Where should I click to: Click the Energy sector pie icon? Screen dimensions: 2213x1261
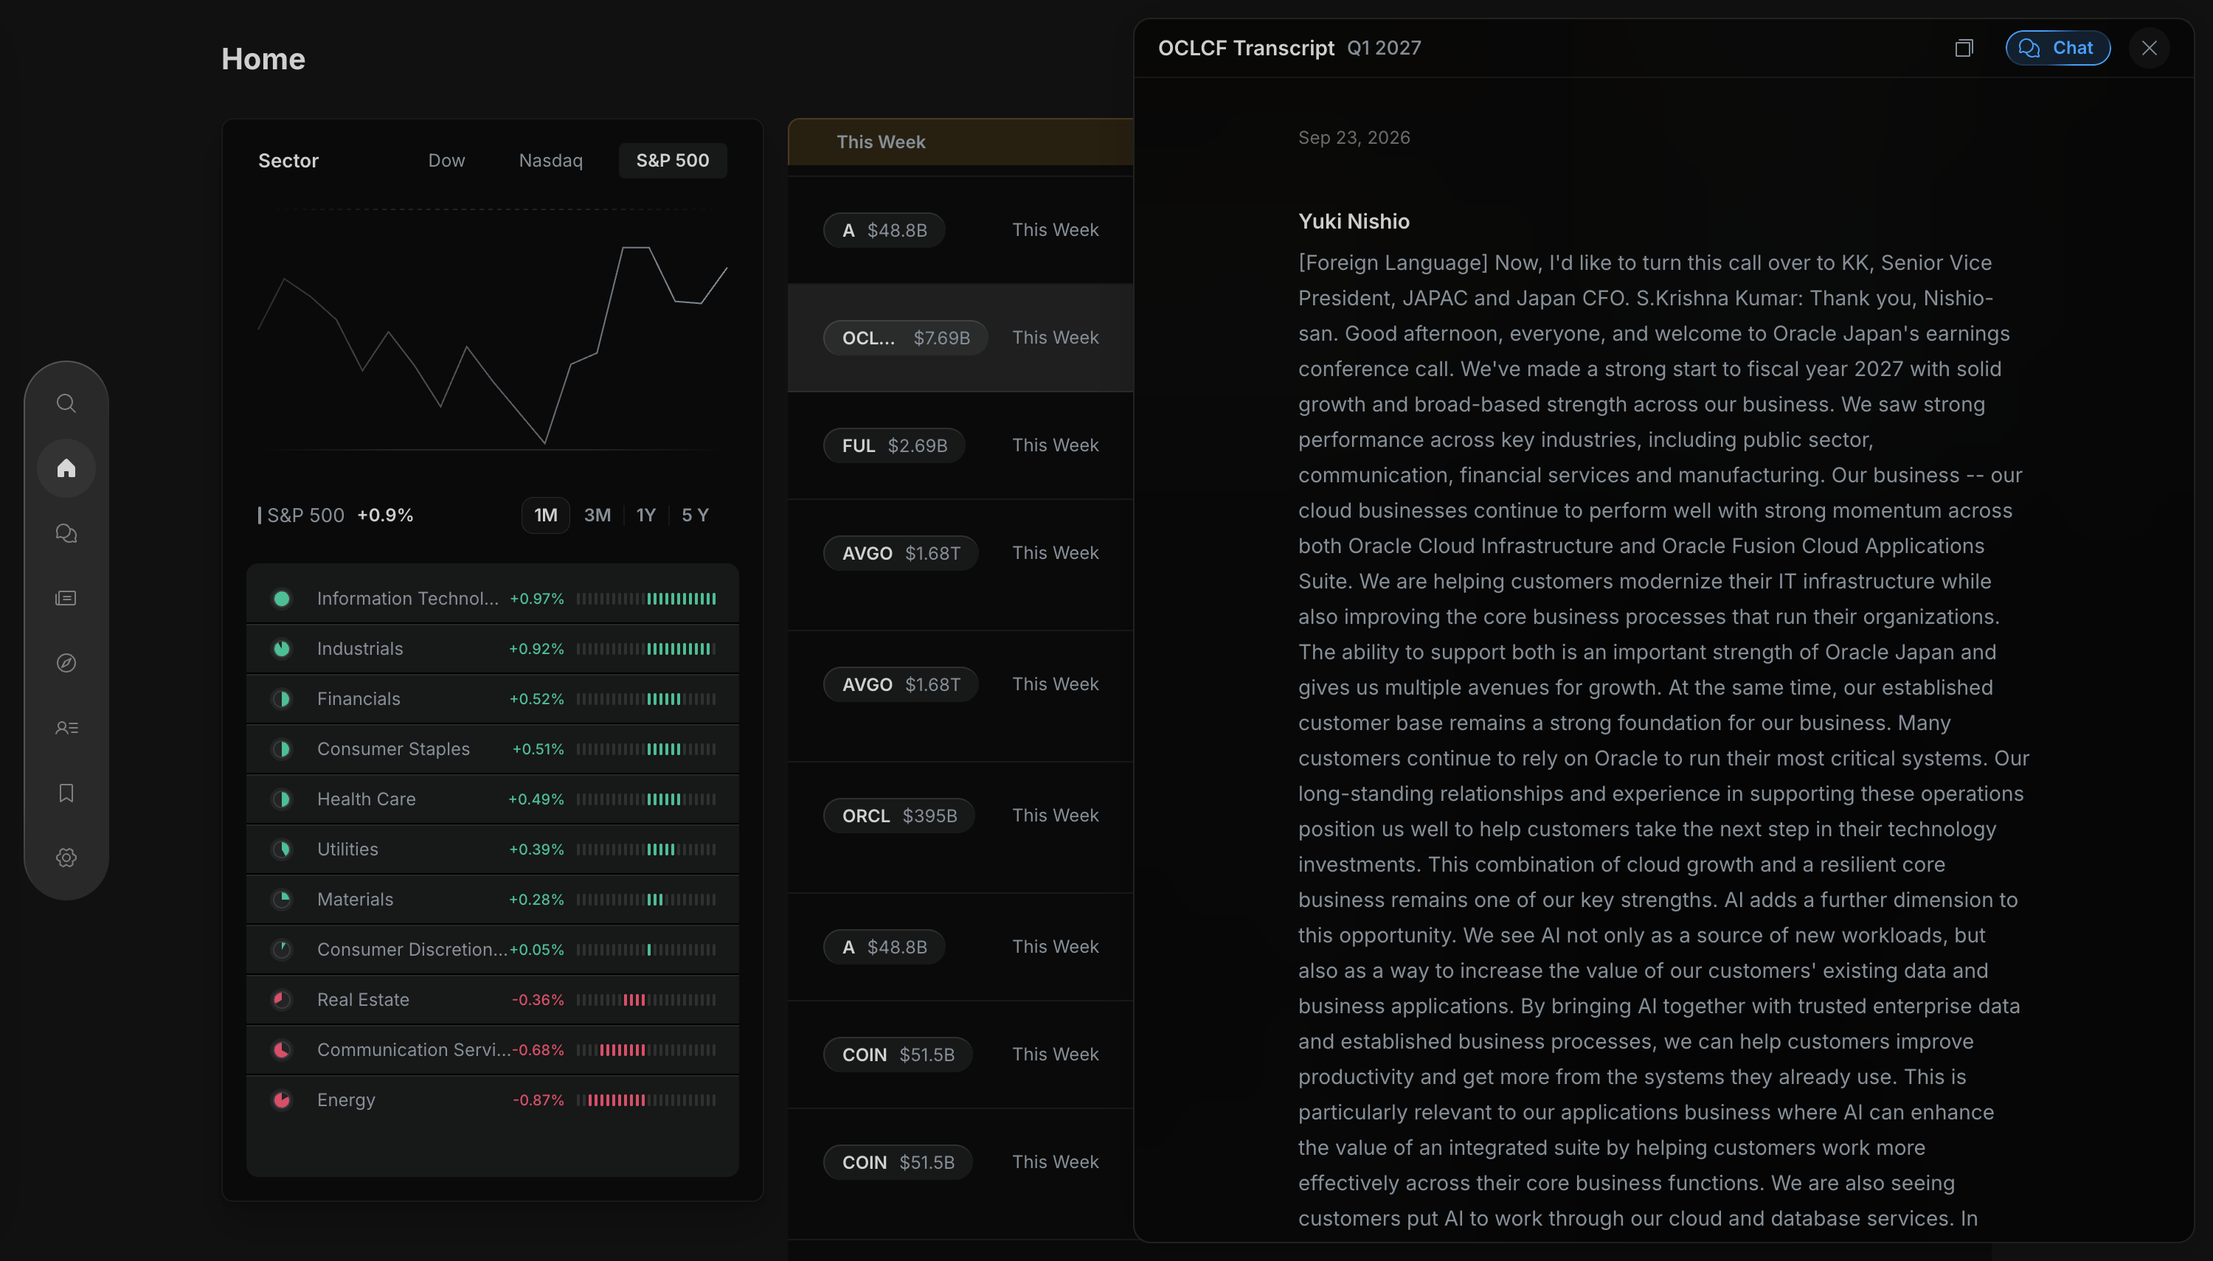[282, 1100]
